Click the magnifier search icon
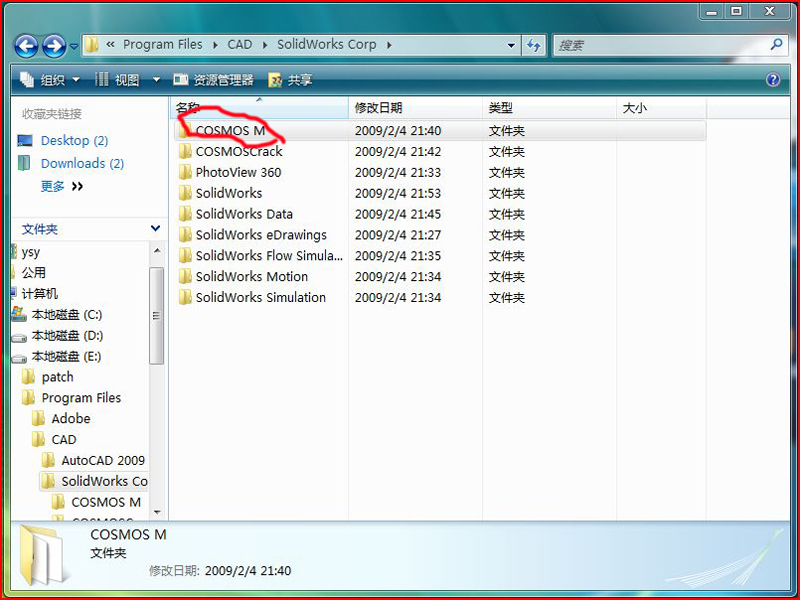Screen dimensions: 800x600 coord(776,45)
